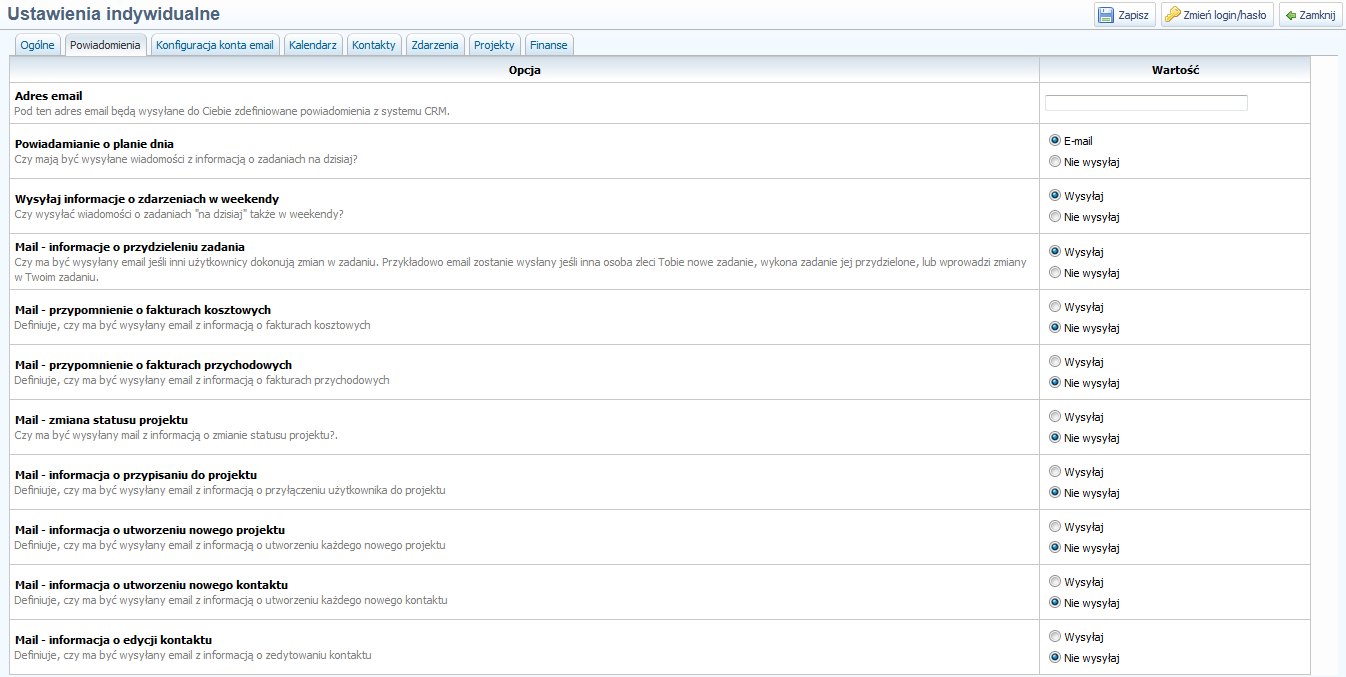Open the Kalendarz tab
The height and width of the screenshot is (677, 1346).
[312, 45]
